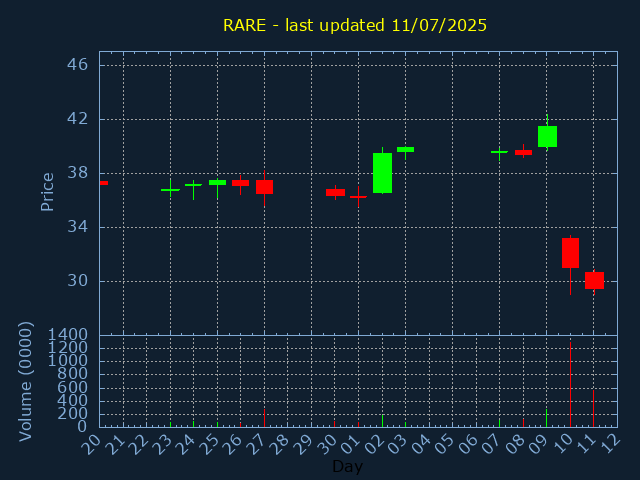Pick the day 03 green candlestick
The image size is (640, 480).
pyautogui.click(x=405, y=149)
